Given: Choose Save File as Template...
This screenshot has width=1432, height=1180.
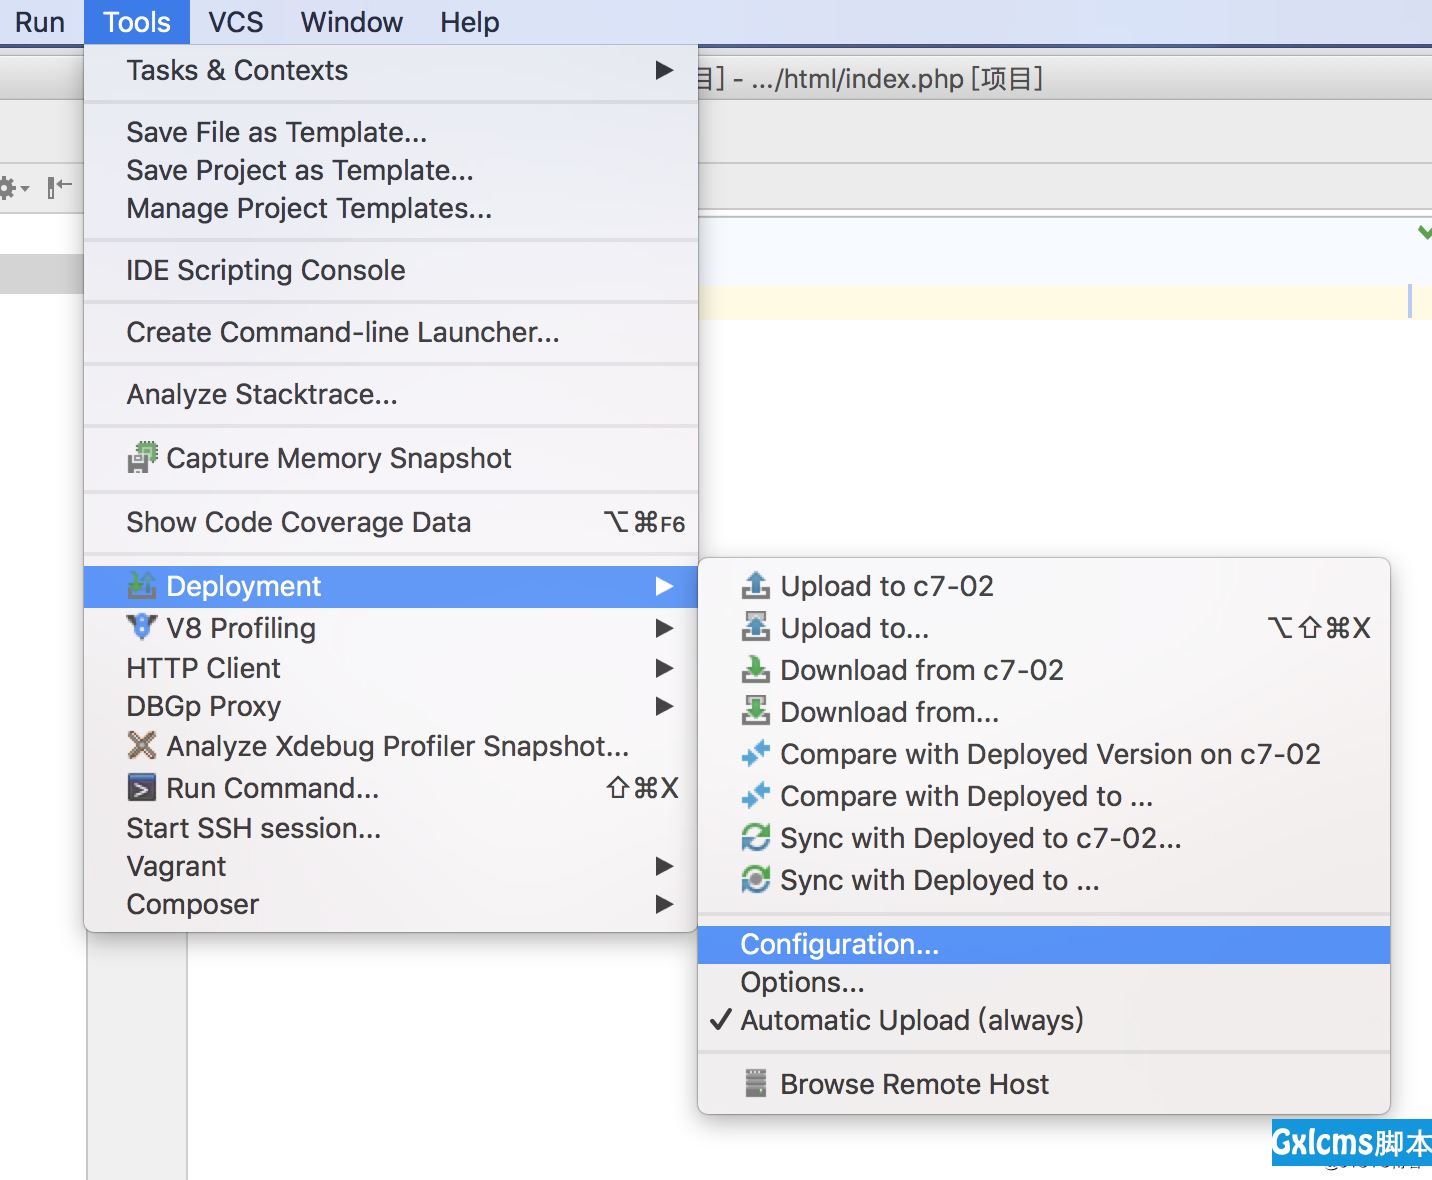Looking at the screenshot, I should click(391, 132).
